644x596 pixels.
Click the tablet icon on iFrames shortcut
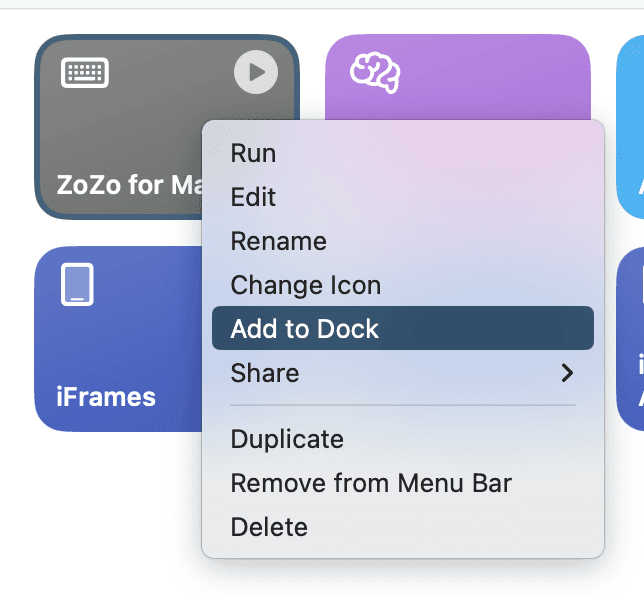coord(77,284)
